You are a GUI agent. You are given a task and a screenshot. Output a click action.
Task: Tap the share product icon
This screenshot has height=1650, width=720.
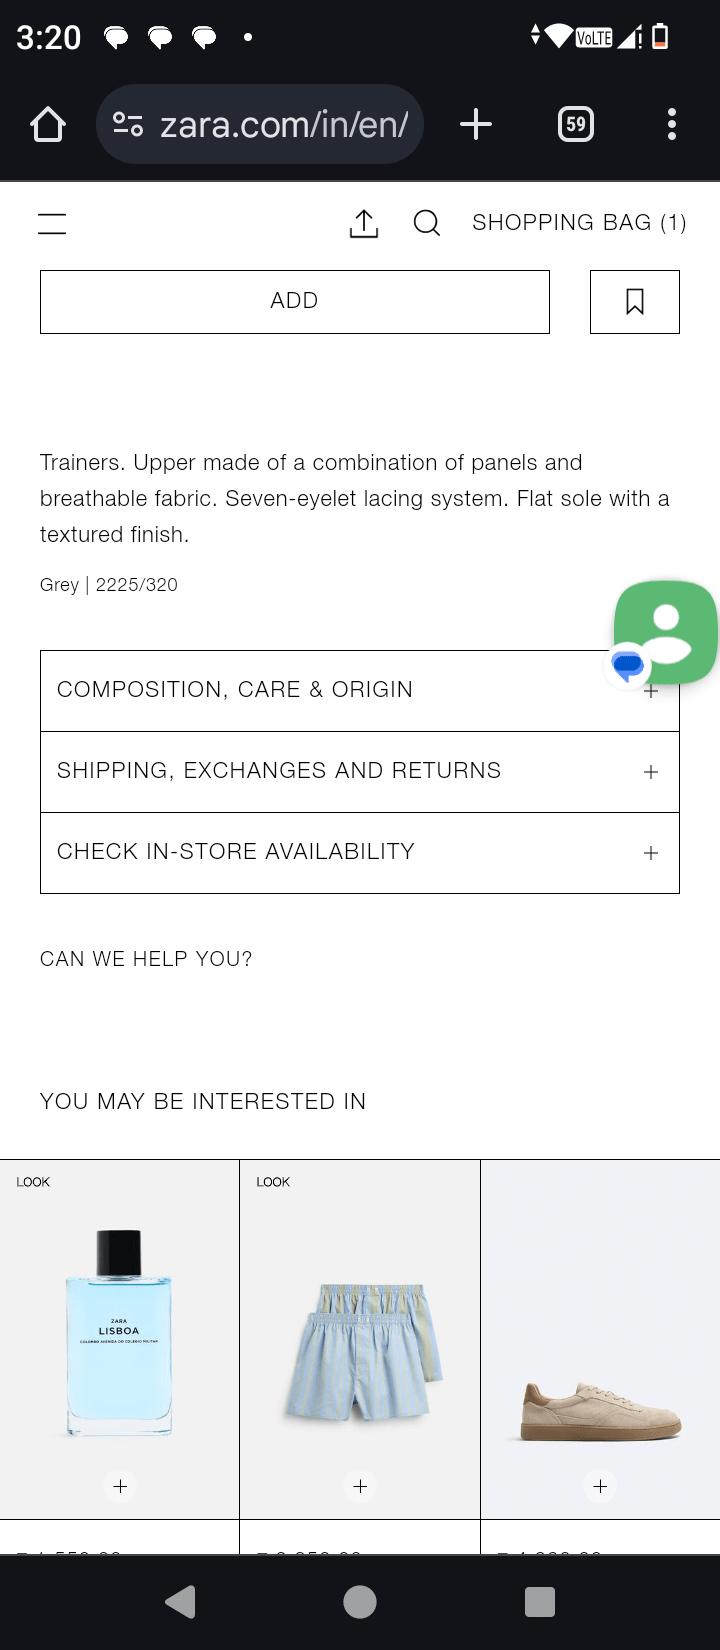point(364,224)
